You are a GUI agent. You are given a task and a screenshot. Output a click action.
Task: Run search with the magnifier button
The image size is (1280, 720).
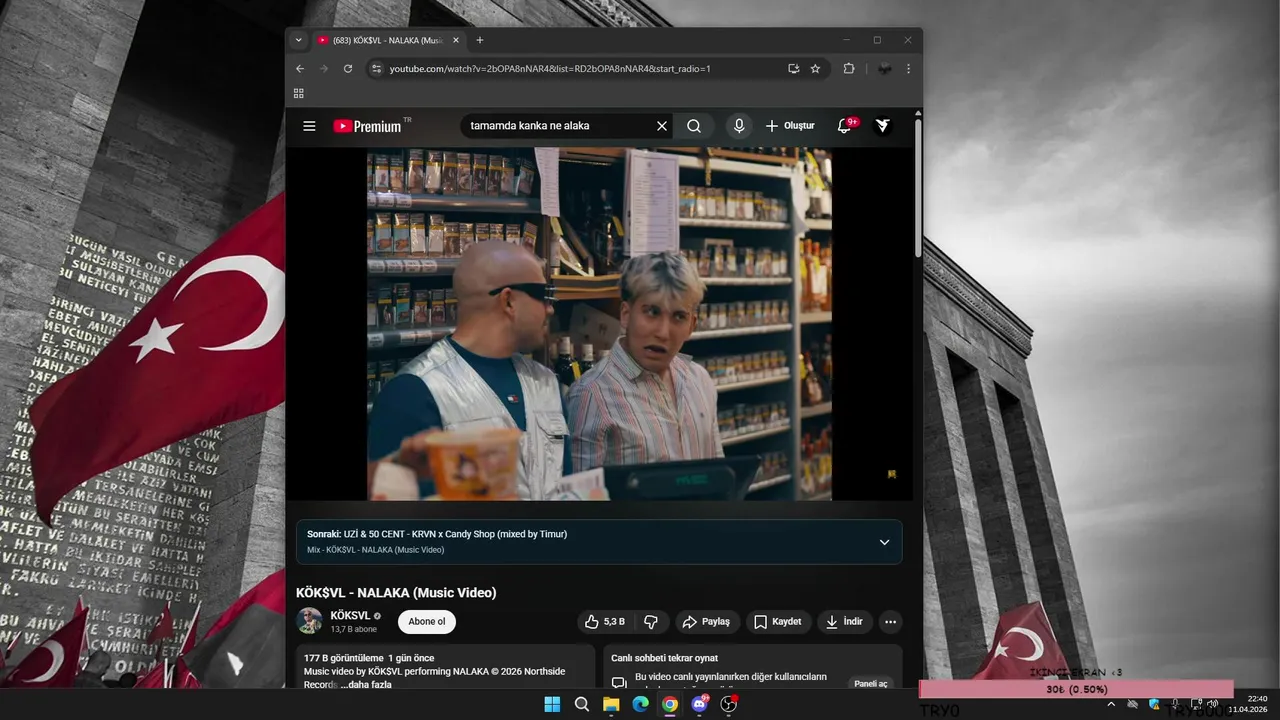point(694,126)
